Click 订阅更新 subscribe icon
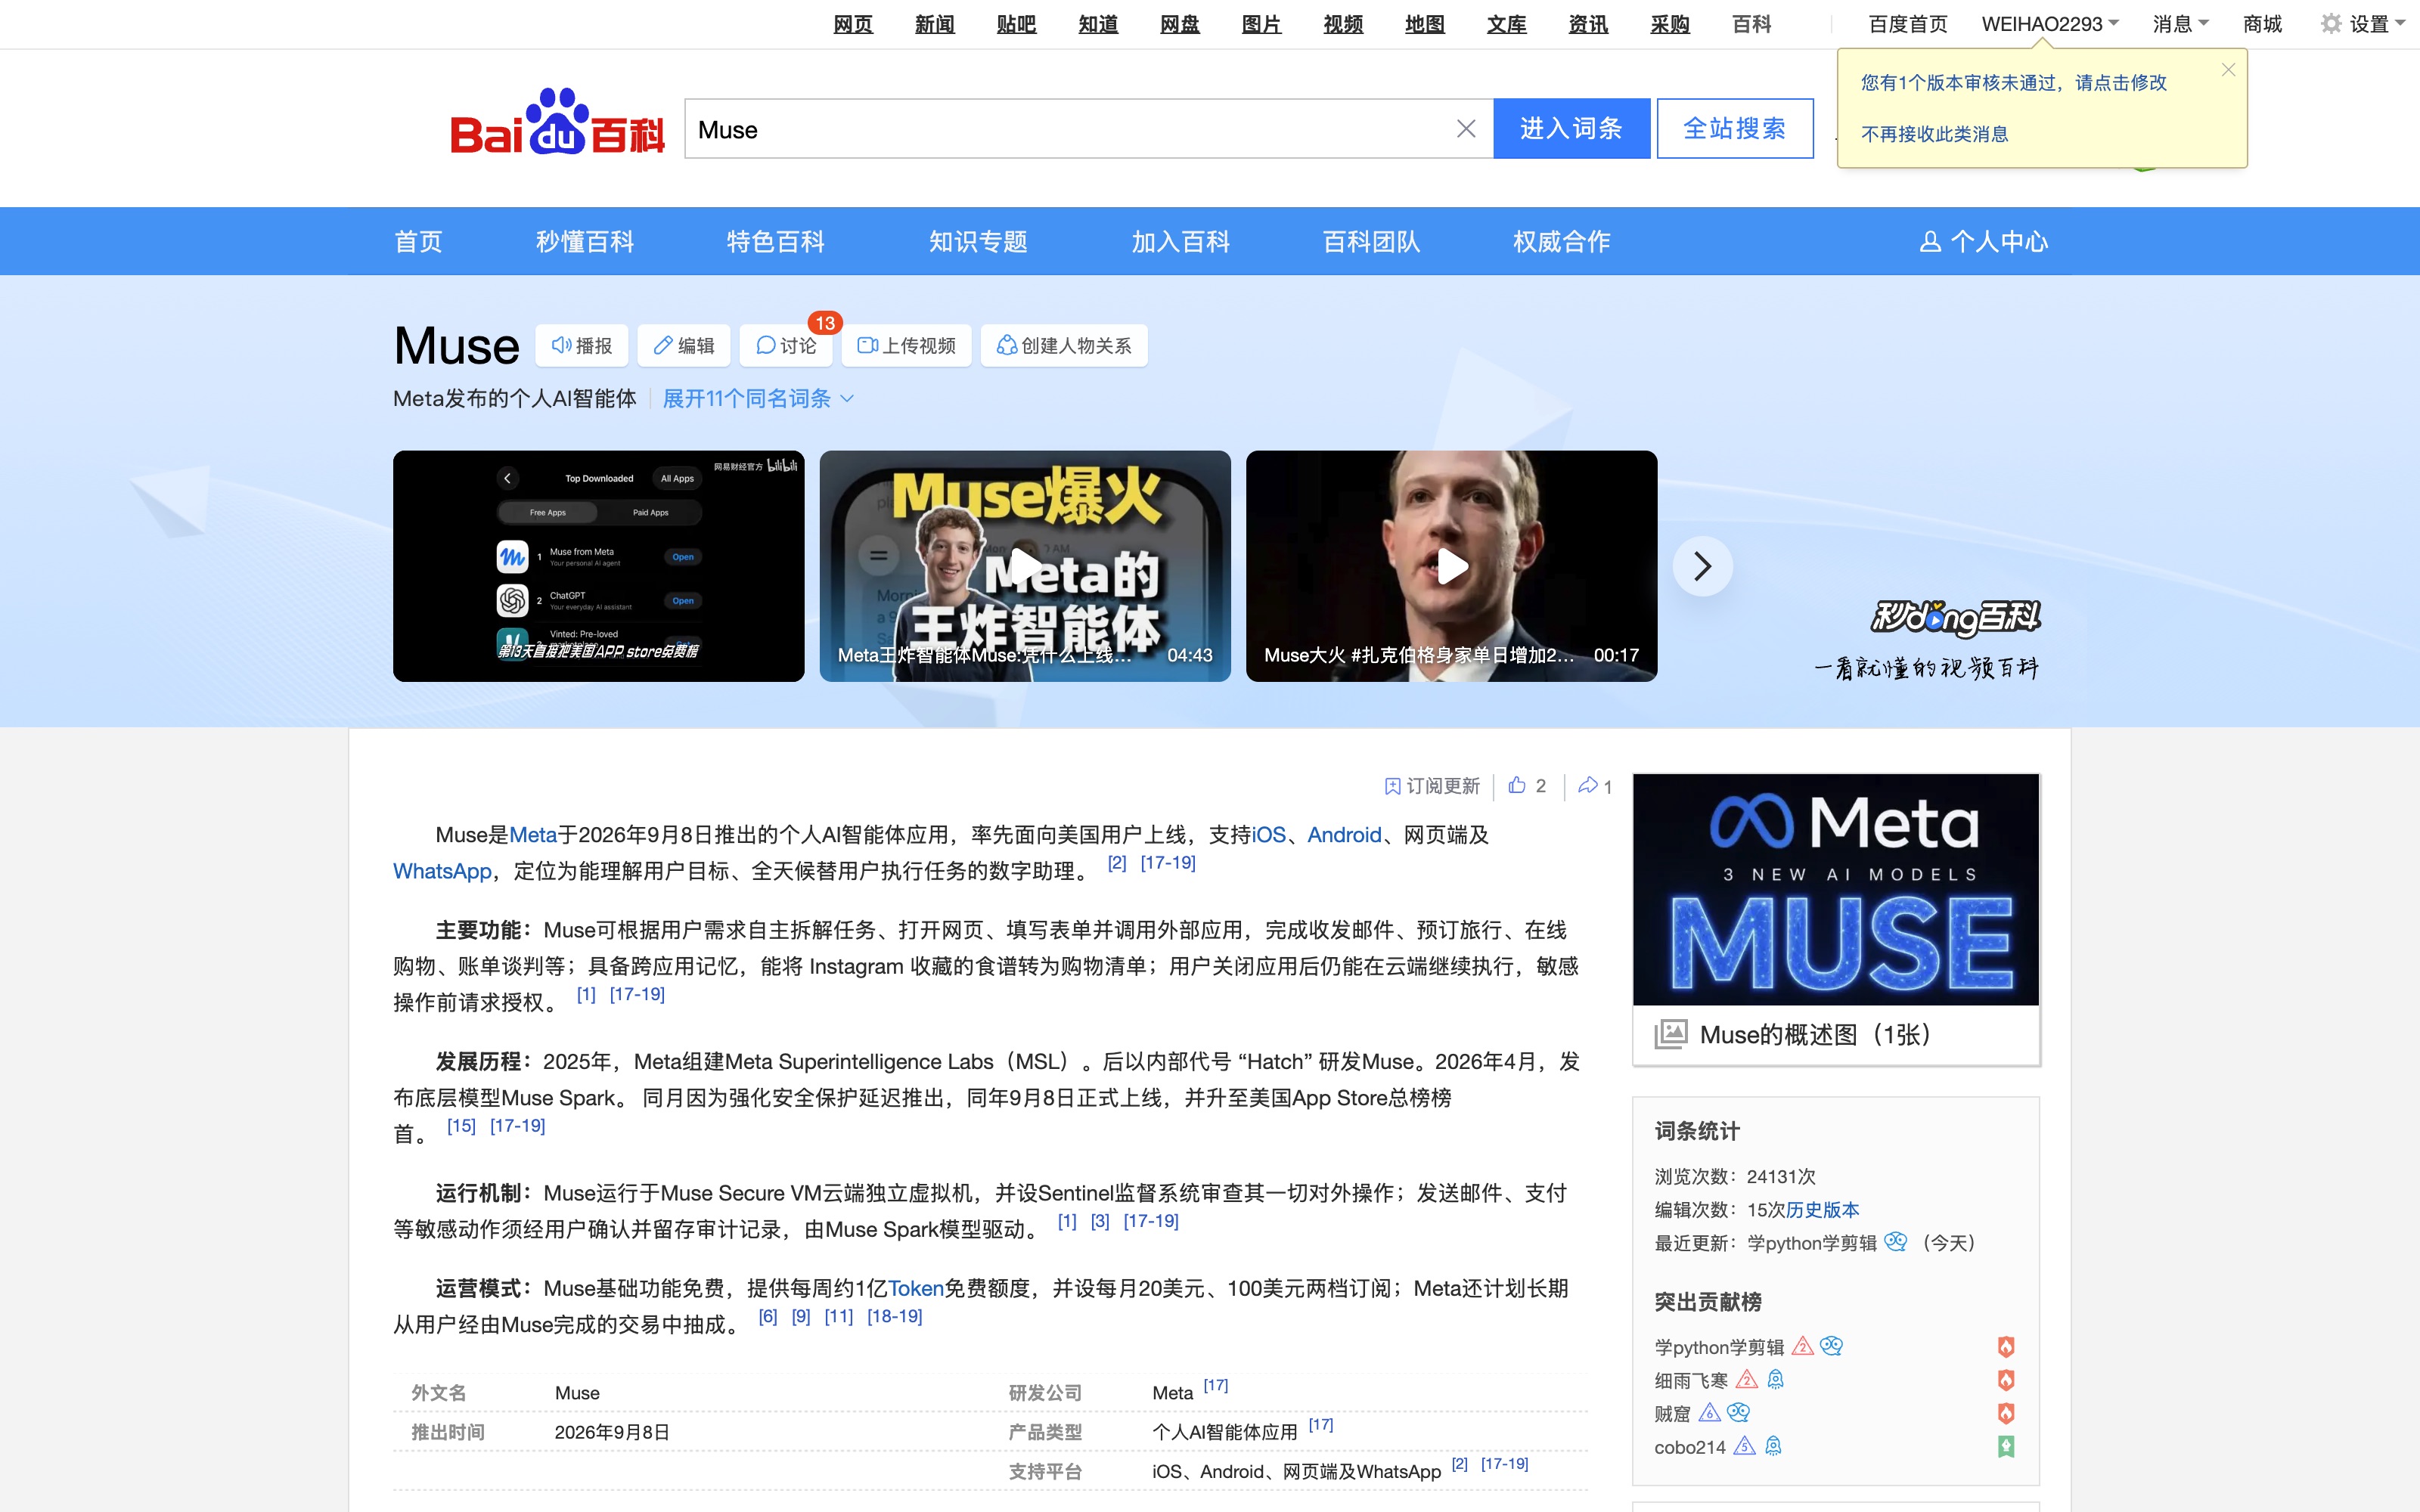2420x1512 pixels. (1392, 786)
